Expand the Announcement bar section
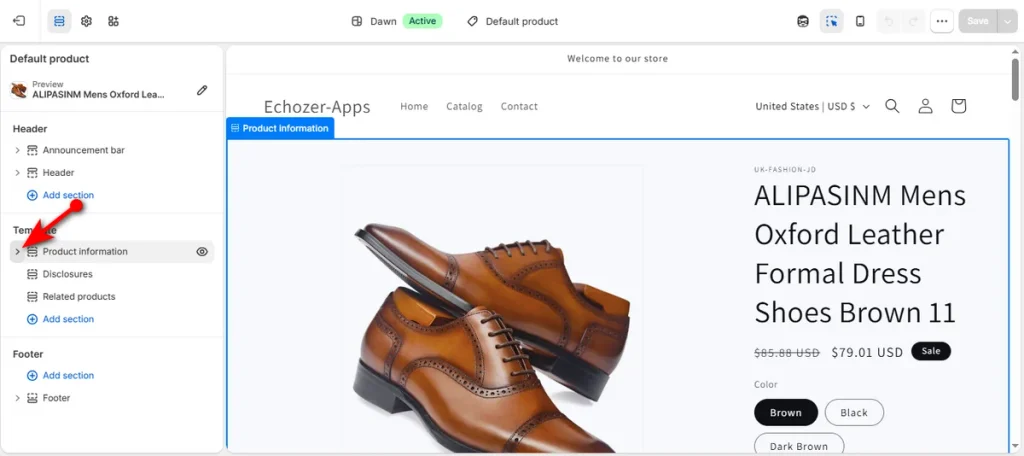The image size is (1024, 456). pos(18,150)
